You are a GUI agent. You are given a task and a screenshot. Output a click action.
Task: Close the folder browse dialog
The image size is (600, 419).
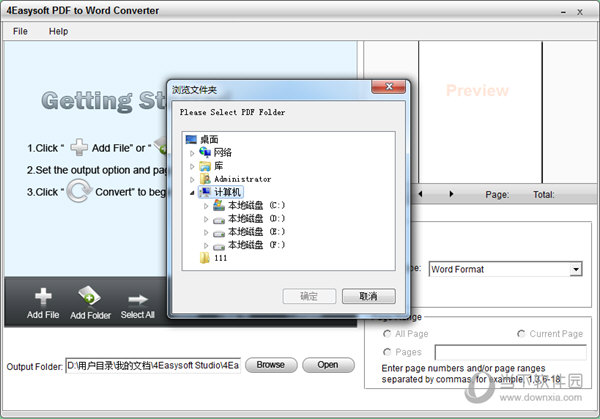coord(388,86)
